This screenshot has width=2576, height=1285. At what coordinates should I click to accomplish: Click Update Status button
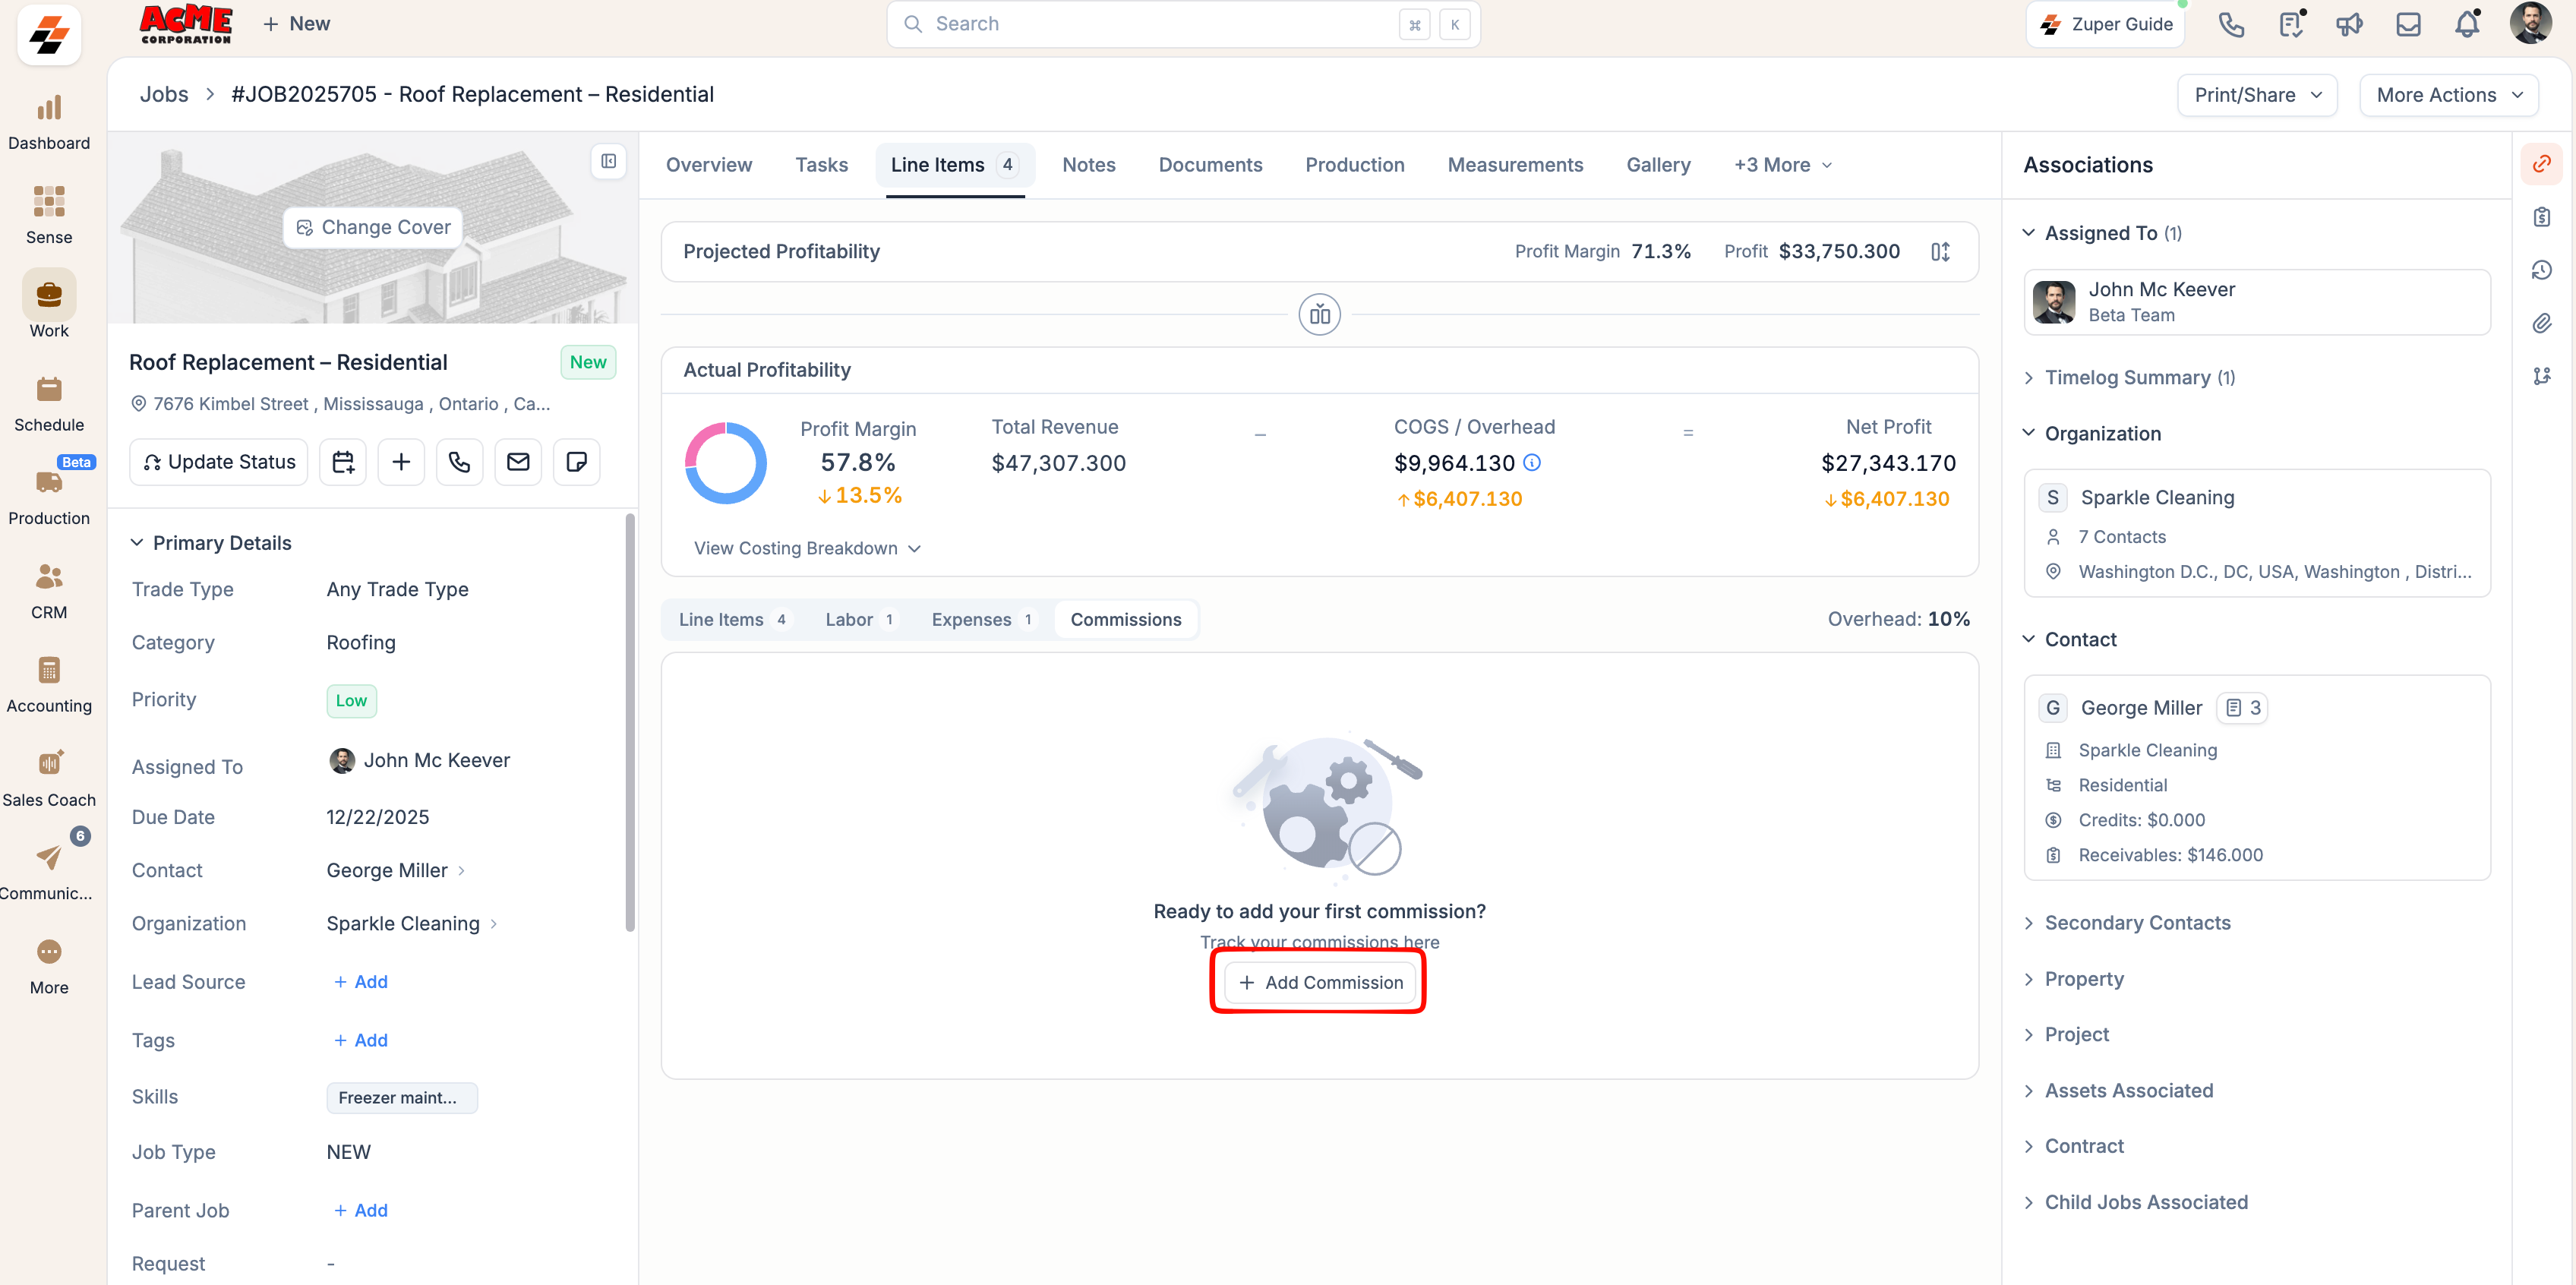click(x=219, y=462)
